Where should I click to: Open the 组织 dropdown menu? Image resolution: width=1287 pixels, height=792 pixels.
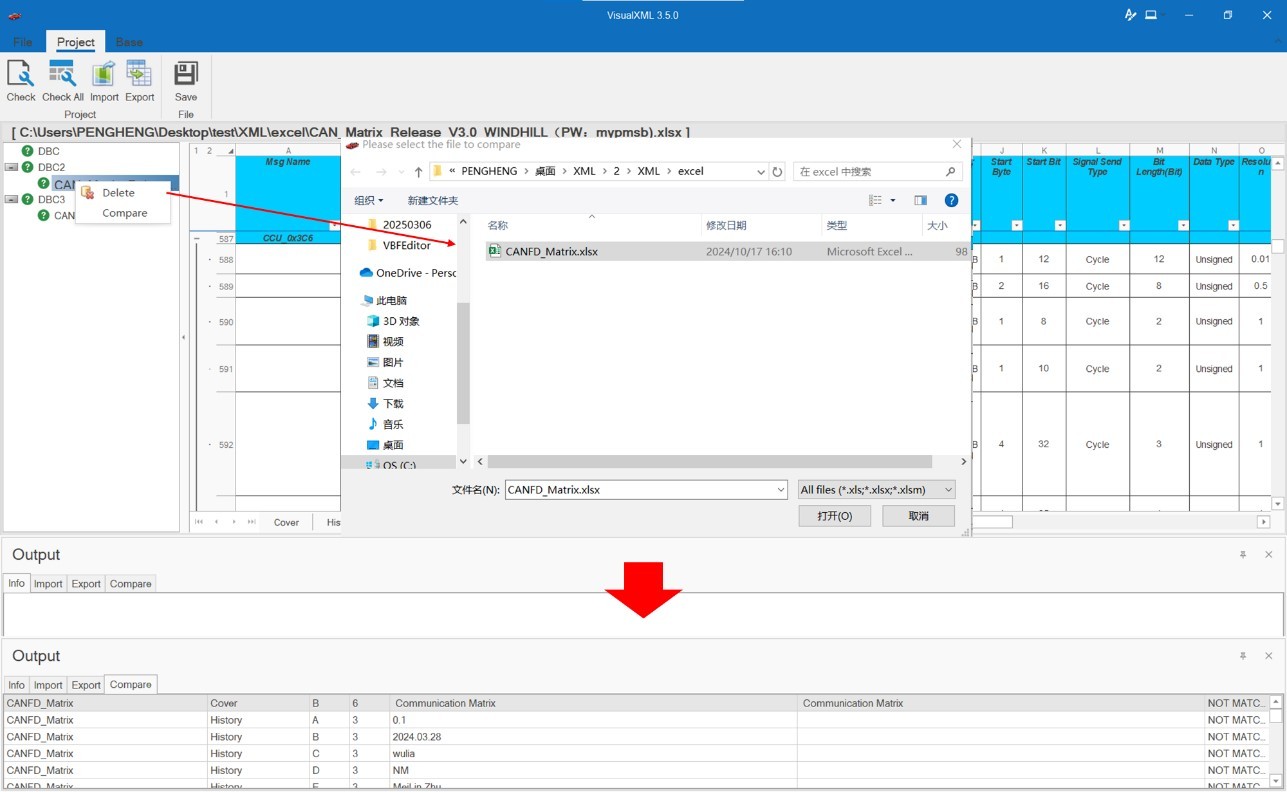pos(368,201)
